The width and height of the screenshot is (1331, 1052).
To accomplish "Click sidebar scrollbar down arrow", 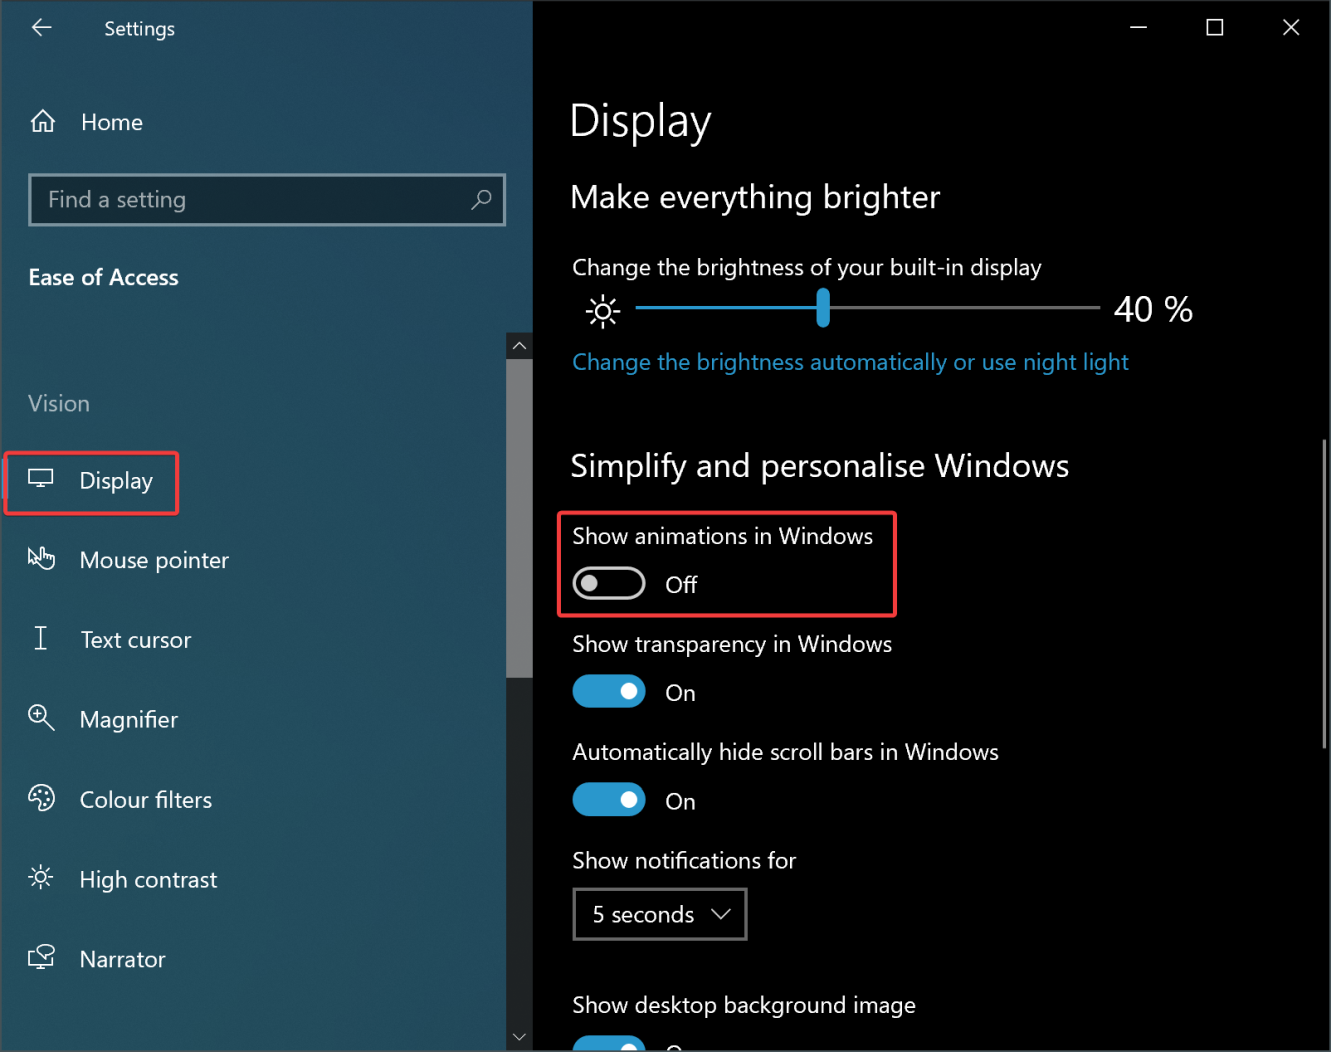I will [x=519, y=1037].
